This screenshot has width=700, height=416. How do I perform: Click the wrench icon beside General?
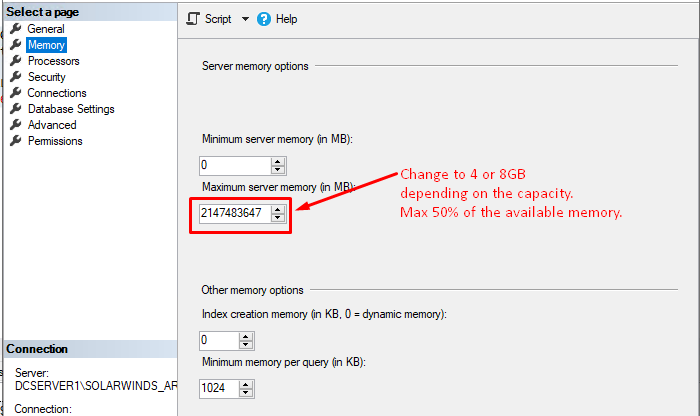pos(16,29)
